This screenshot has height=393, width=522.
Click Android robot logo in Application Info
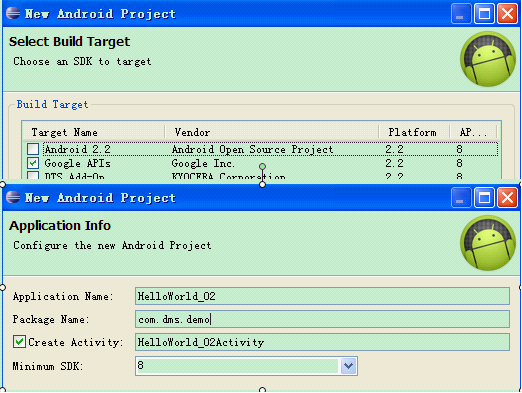488,243
